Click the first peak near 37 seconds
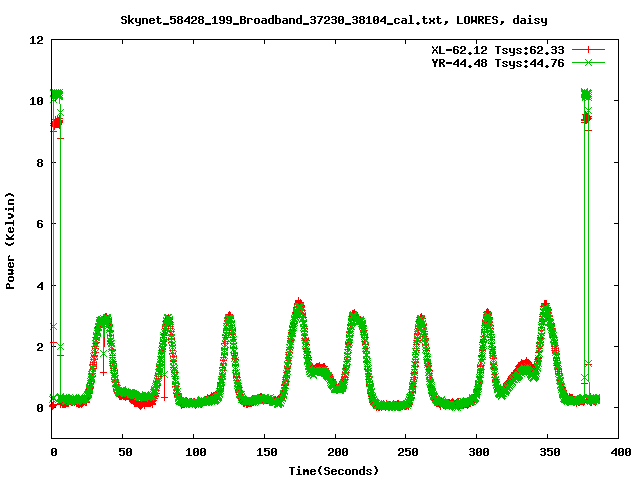Viewport: 640px width, 480px height. point(104,320)
